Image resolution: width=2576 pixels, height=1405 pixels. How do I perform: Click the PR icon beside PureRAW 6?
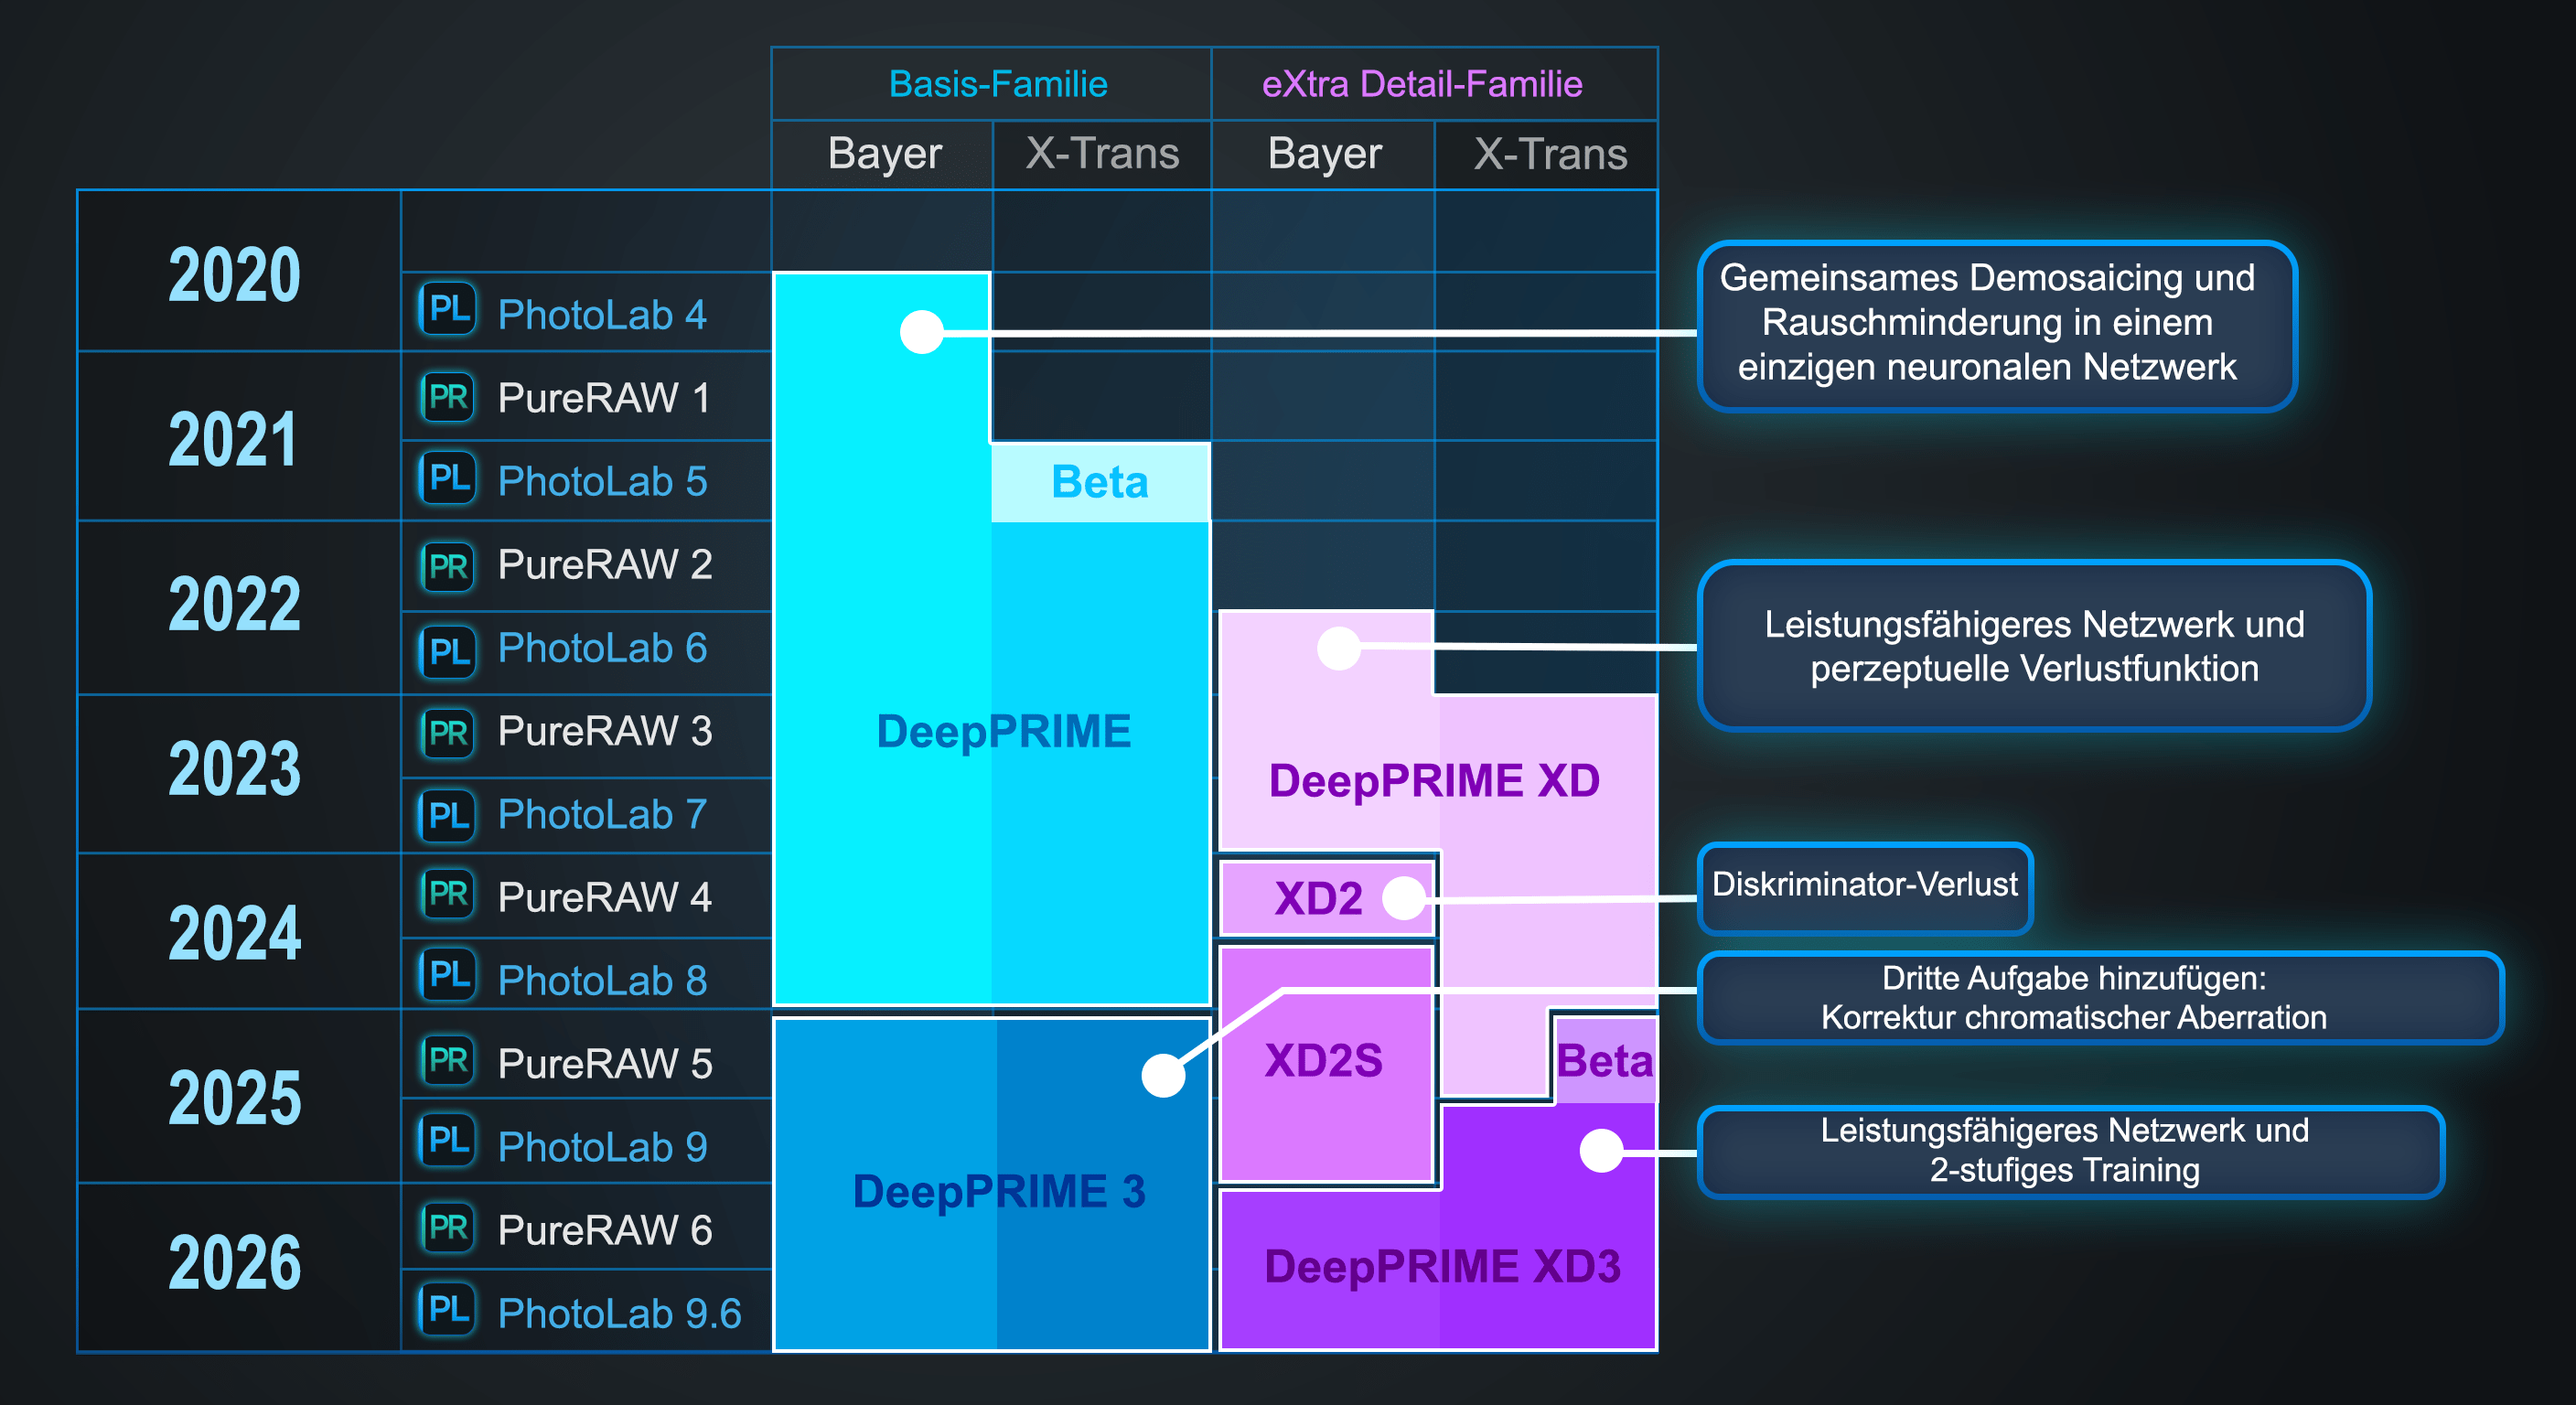(447, 1227)
